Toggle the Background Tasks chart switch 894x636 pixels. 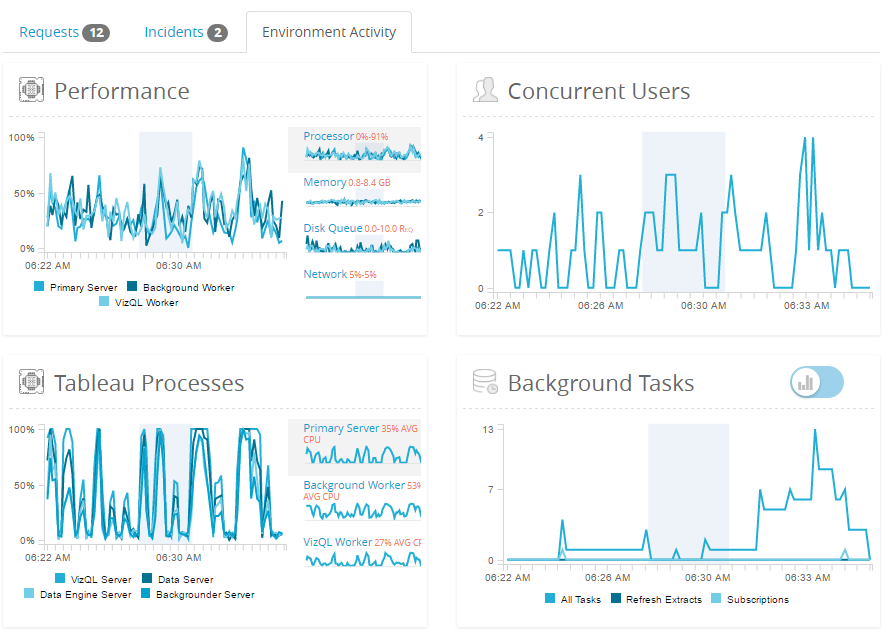(816, 382)
